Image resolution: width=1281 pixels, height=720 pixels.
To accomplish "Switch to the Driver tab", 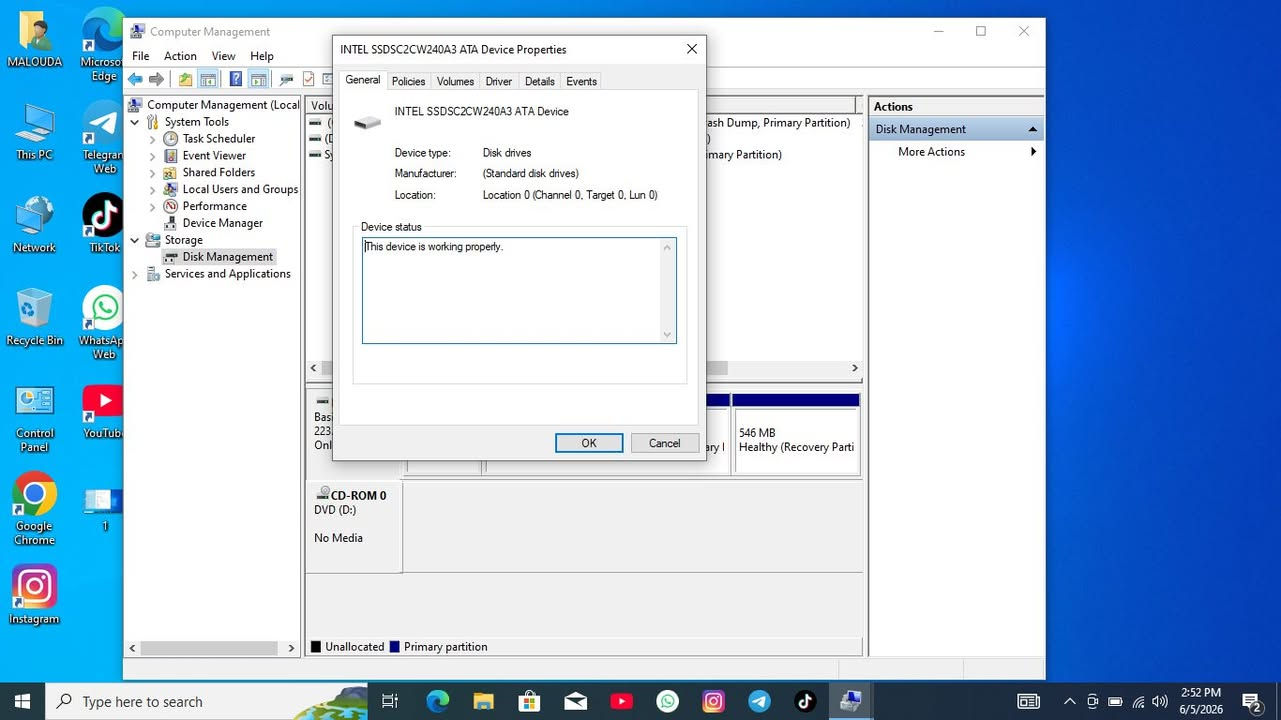I will click(x=499, y=82).
